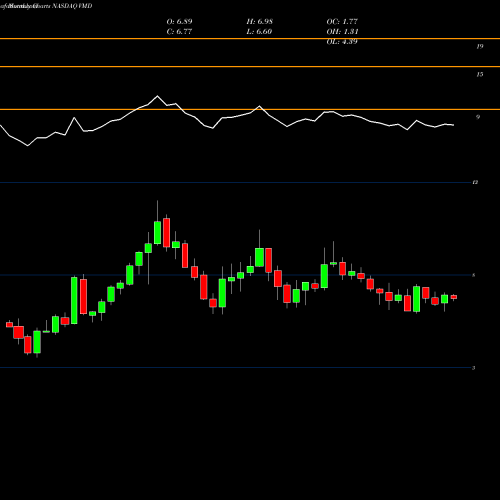Click the 'OL: 4.39' value

tap(342, 42)
